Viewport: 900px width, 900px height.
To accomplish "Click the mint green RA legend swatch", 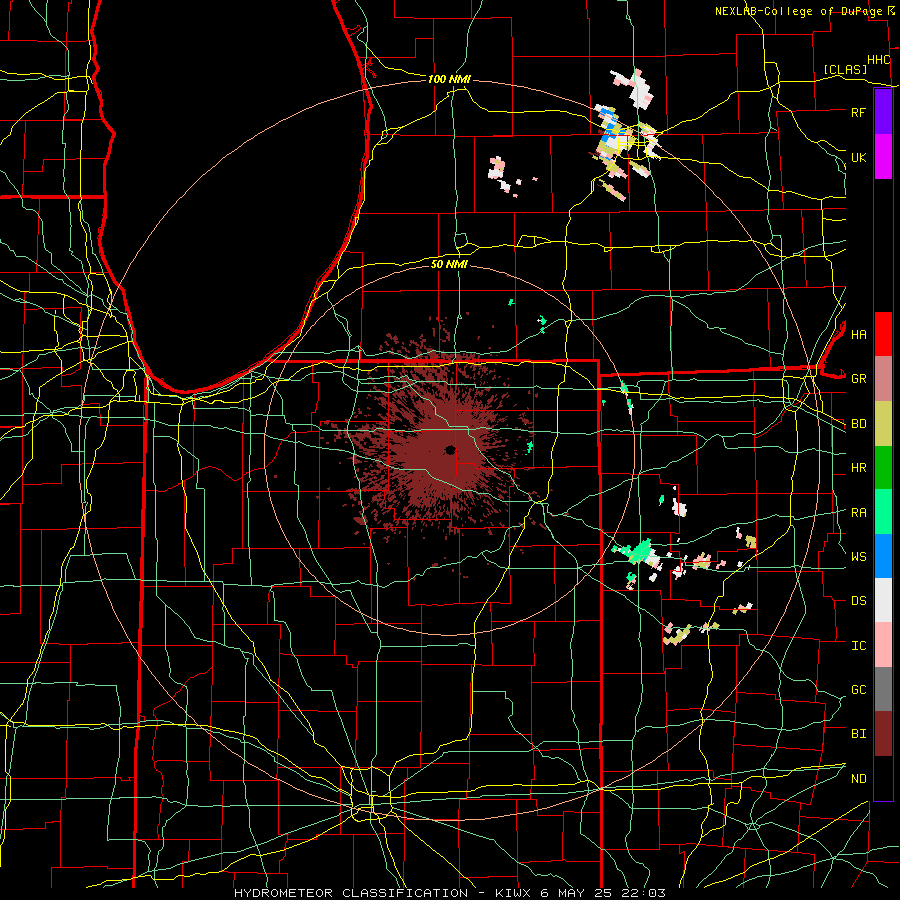I will pyautogui.click(x=883, y=512).
